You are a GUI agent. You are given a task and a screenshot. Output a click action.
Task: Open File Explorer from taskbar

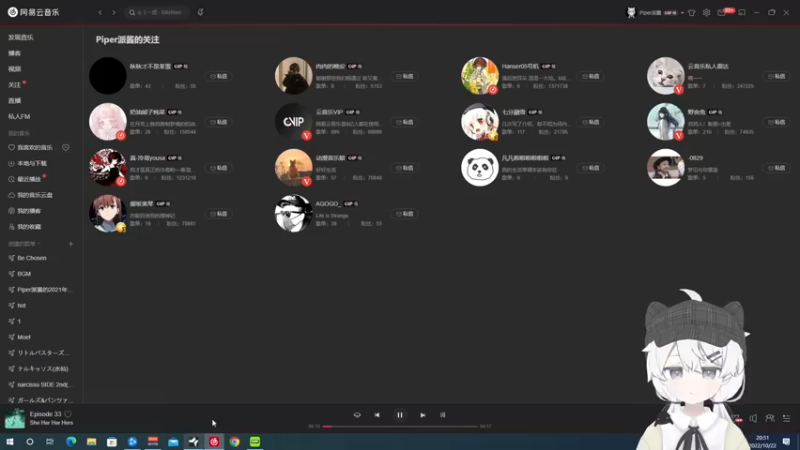click(x=91, y=442)
